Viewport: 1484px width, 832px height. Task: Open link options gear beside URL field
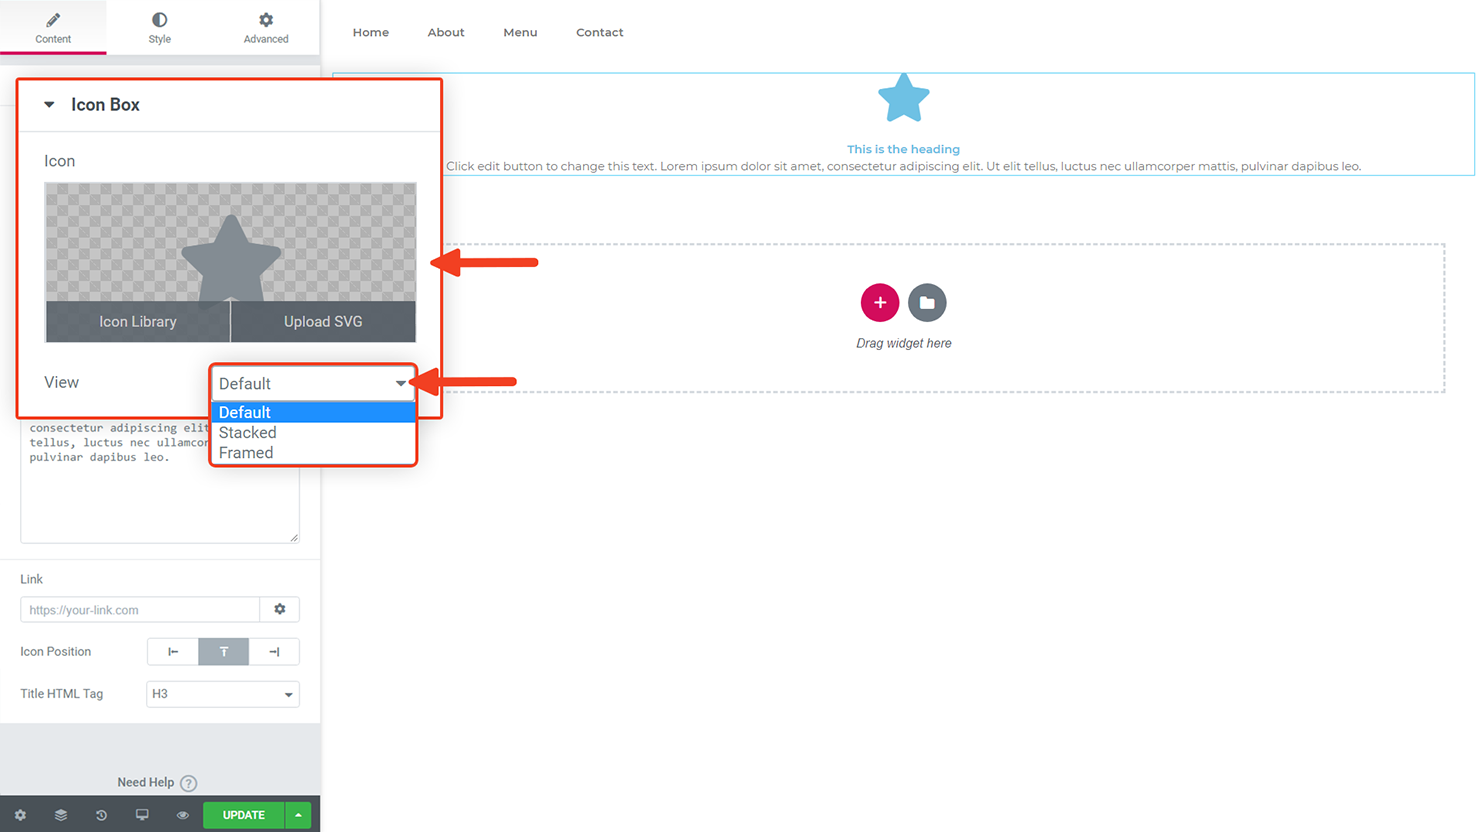tap(280, 609)
